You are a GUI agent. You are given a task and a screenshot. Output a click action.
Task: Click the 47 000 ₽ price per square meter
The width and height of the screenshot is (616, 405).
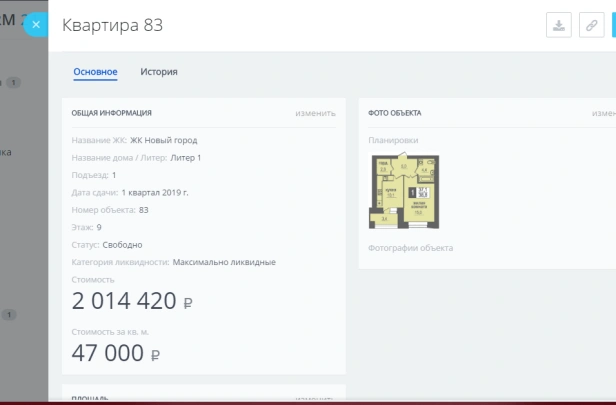[116, 352]
